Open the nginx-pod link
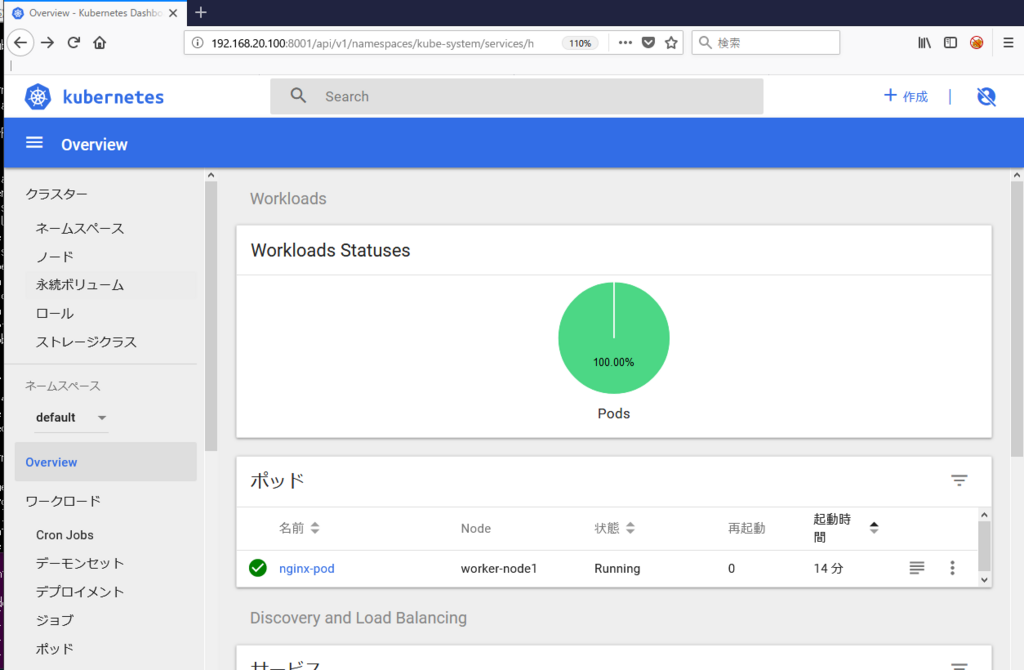This screenshot has width=1024, height=670. [306, 568]
